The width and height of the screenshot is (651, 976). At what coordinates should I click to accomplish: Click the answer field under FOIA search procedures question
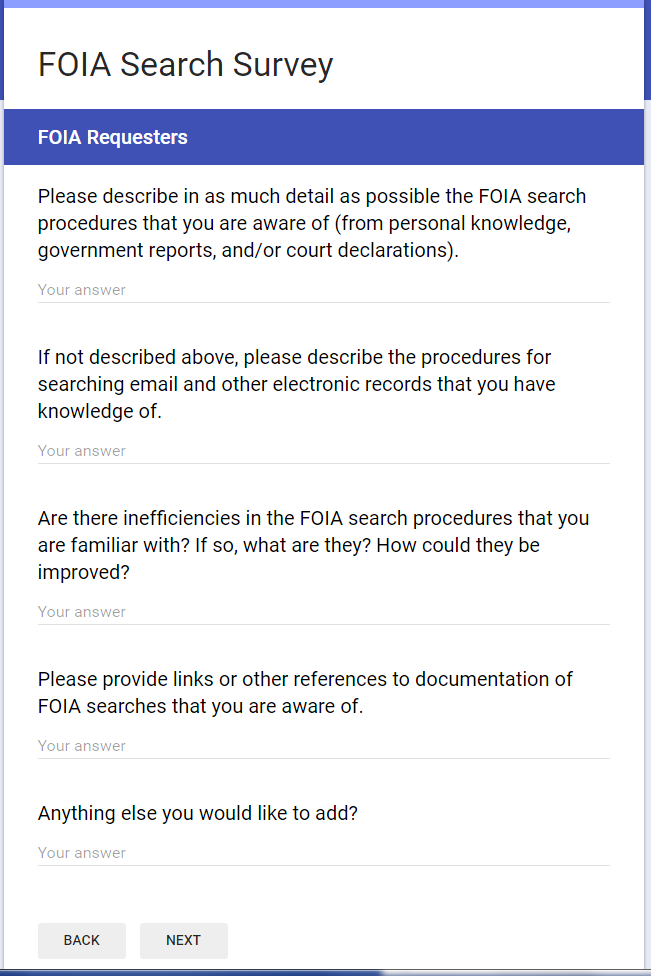pos(323,290)
